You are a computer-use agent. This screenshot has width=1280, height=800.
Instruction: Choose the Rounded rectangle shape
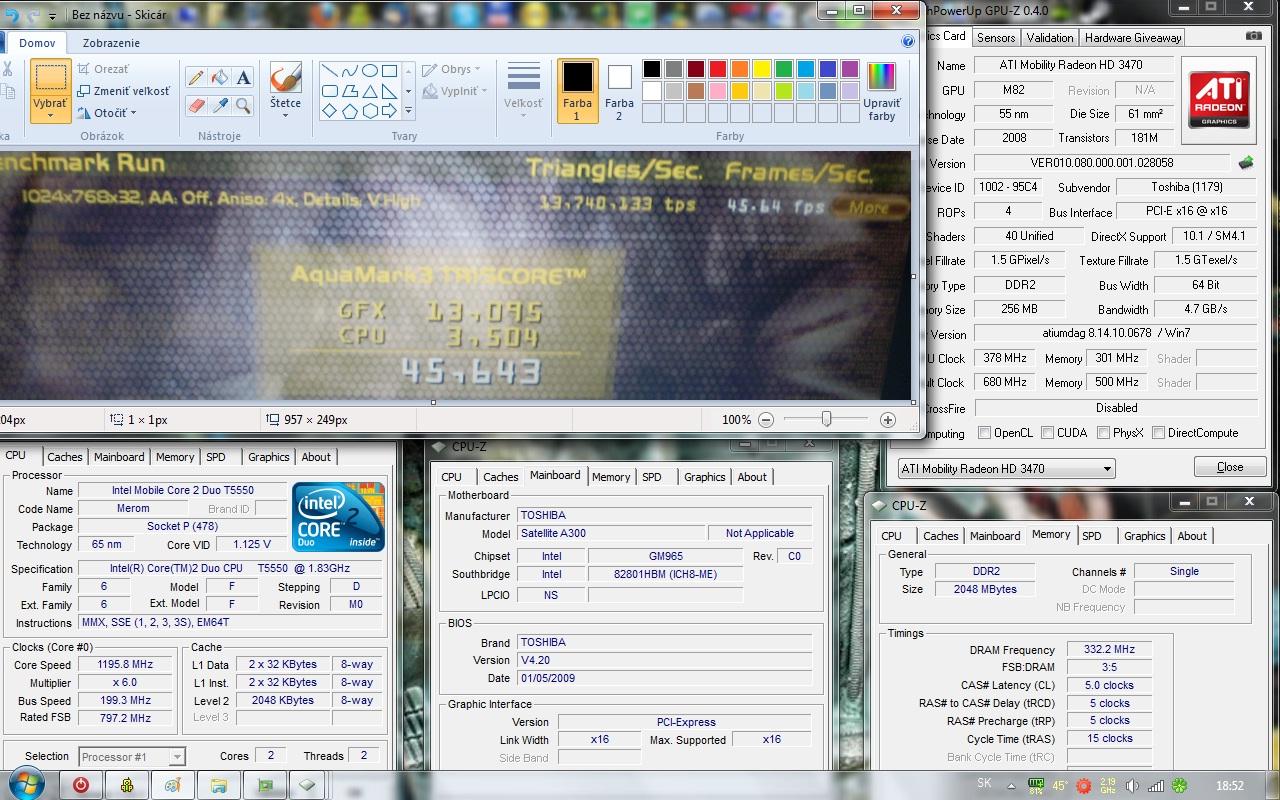click(x=329, y=91)
